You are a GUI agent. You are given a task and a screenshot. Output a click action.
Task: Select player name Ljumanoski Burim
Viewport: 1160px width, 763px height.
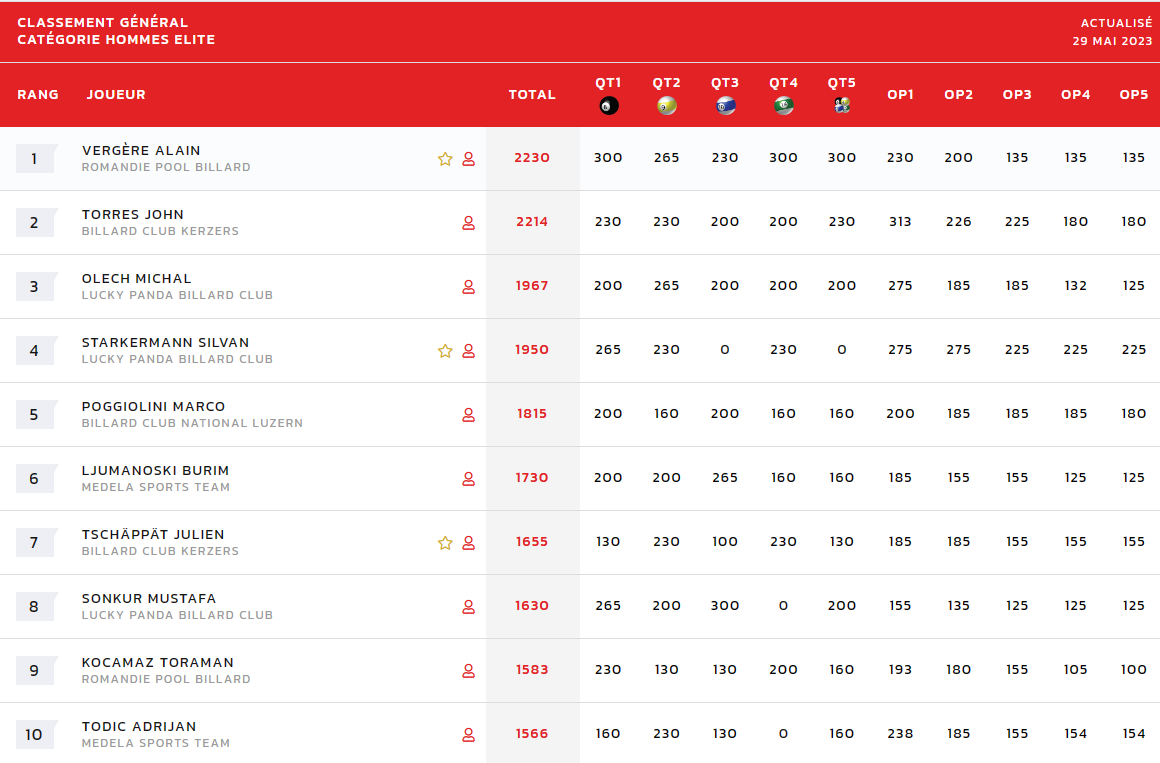(x=155, y=471)
